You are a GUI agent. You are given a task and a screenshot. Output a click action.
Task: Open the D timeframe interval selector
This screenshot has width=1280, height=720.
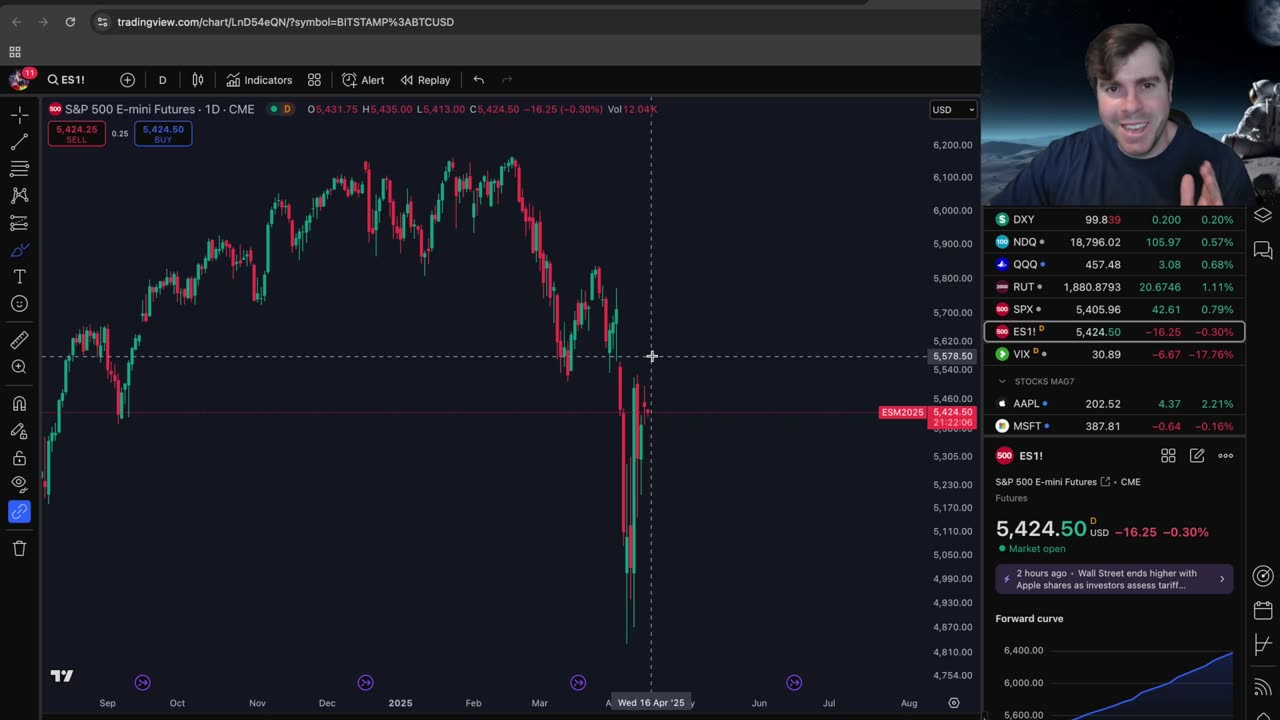pyautogui.click(x=162, y=80)
